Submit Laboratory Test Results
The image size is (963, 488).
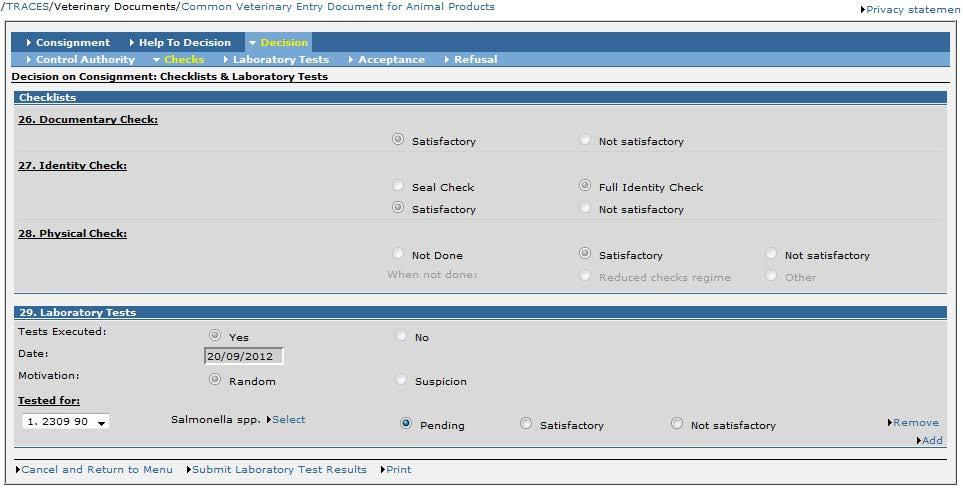pos(277,470)
